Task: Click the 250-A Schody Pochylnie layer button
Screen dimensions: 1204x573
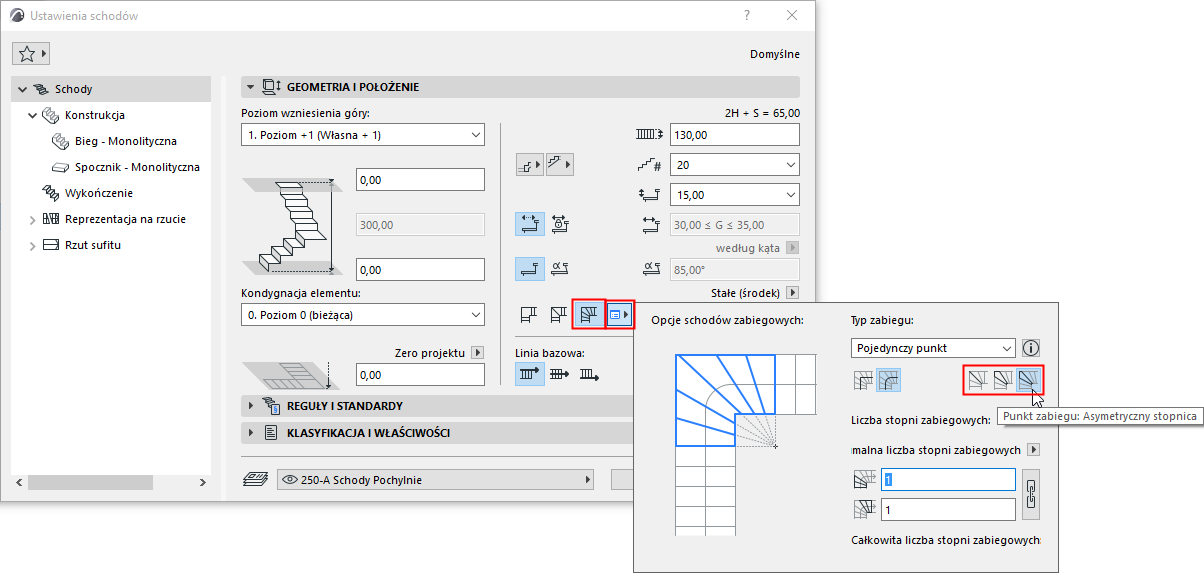Action: [435, 480]
